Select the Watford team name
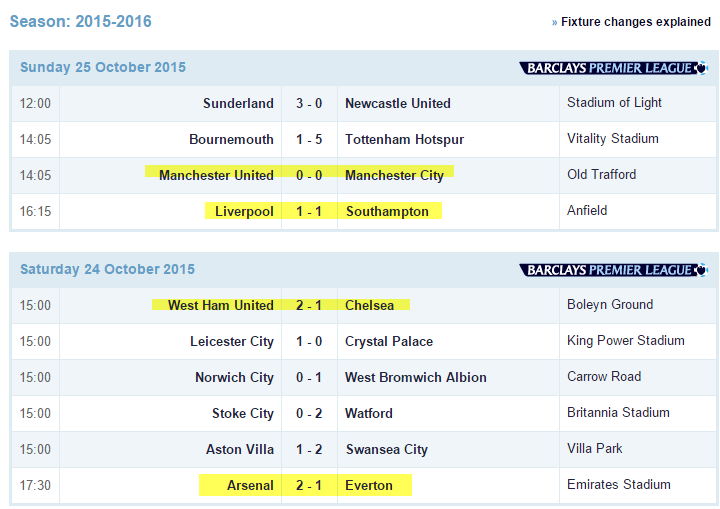The width and height of the screenshot is (720, 509). coord(369,413)
